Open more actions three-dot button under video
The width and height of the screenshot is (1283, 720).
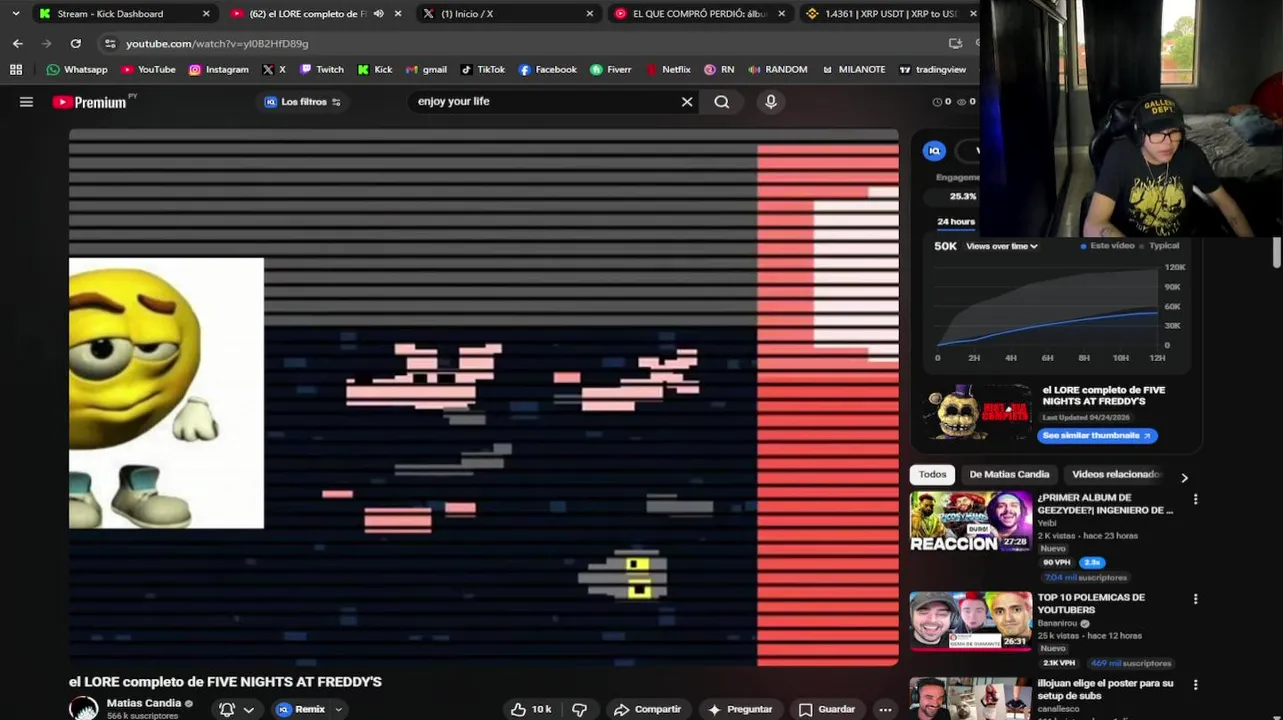click(885, 709)
